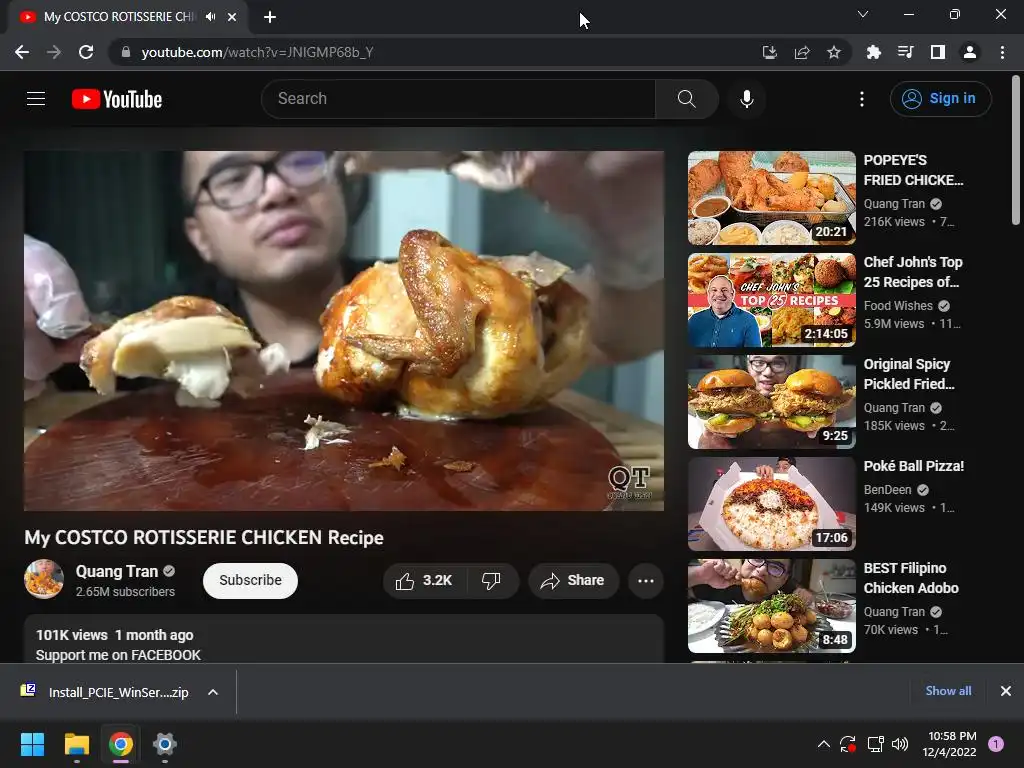Click the YouTube search input field
Screen dimensions: 1024x768
point(458,99)
